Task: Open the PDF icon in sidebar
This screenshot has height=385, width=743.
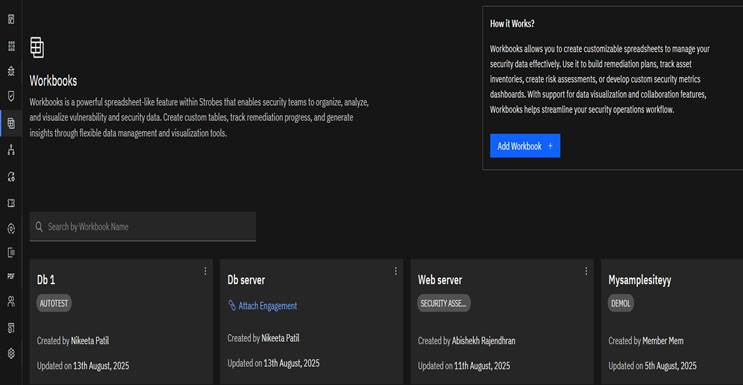Action: [x=11, y=276]
